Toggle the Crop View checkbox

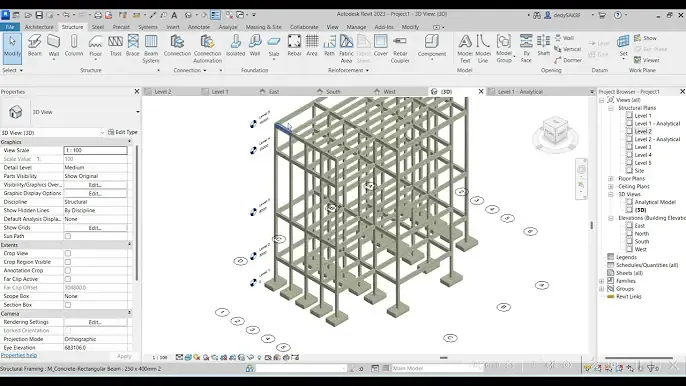coord(68,253)
